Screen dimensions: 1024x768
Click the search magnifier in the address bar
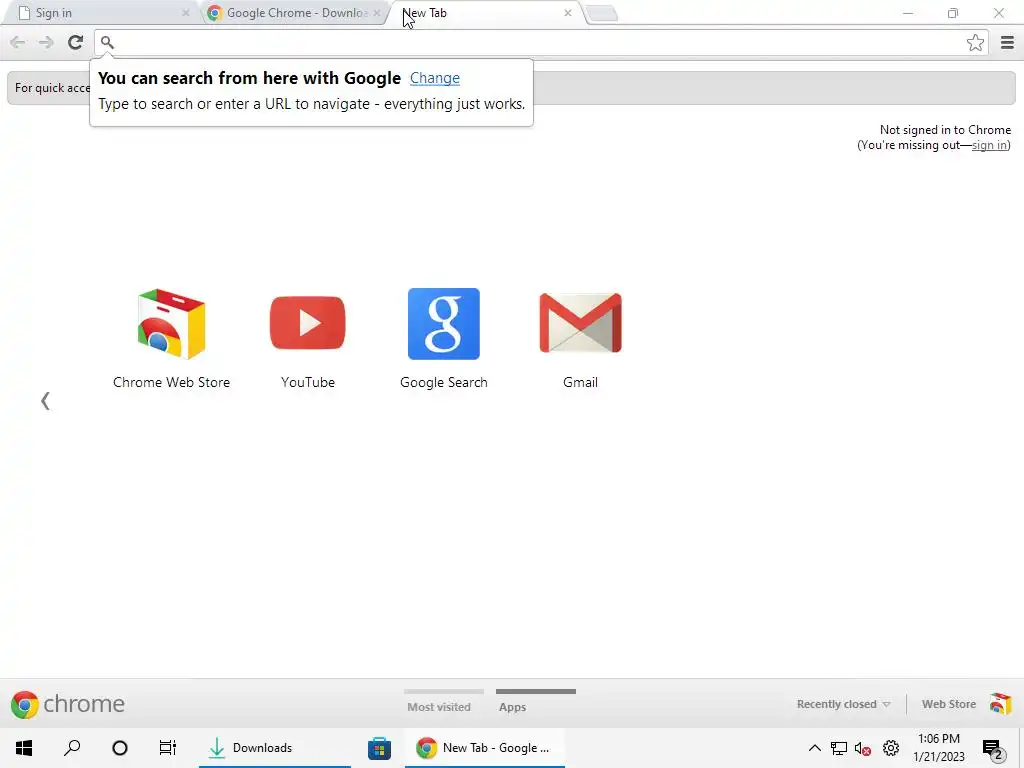click(107, 42)
